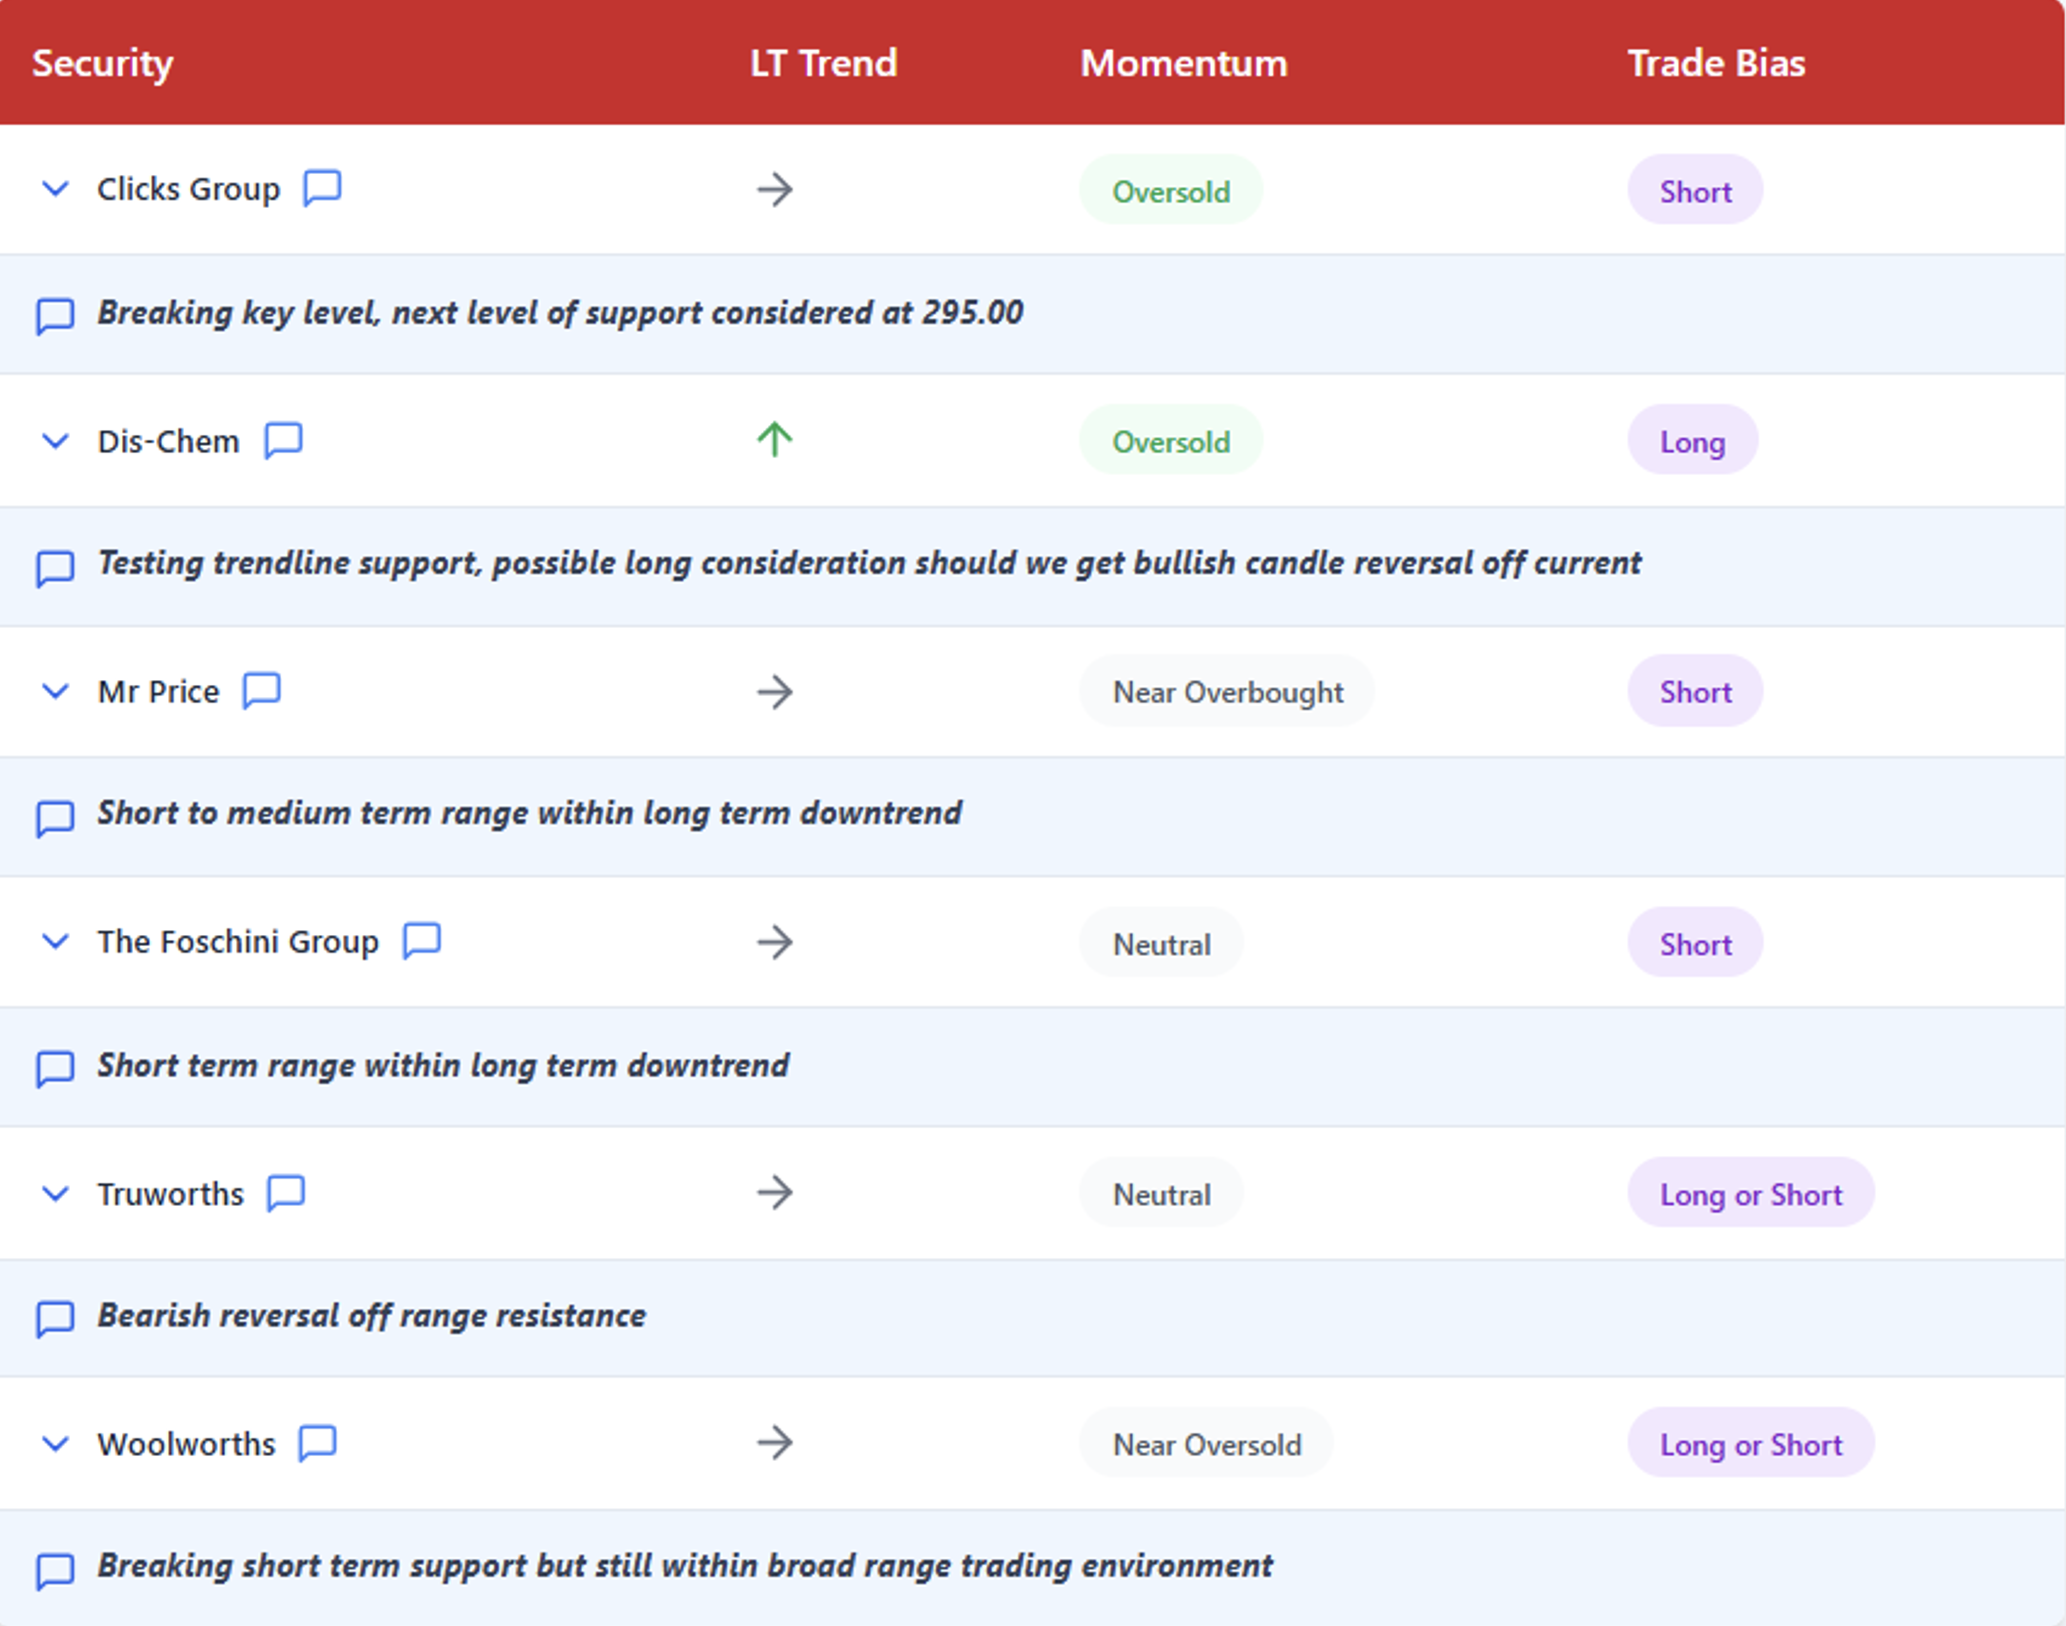Collapse the Truworths row chevron
This screenshot has height=1626, width=2066.
click(x=56, y=1193)
